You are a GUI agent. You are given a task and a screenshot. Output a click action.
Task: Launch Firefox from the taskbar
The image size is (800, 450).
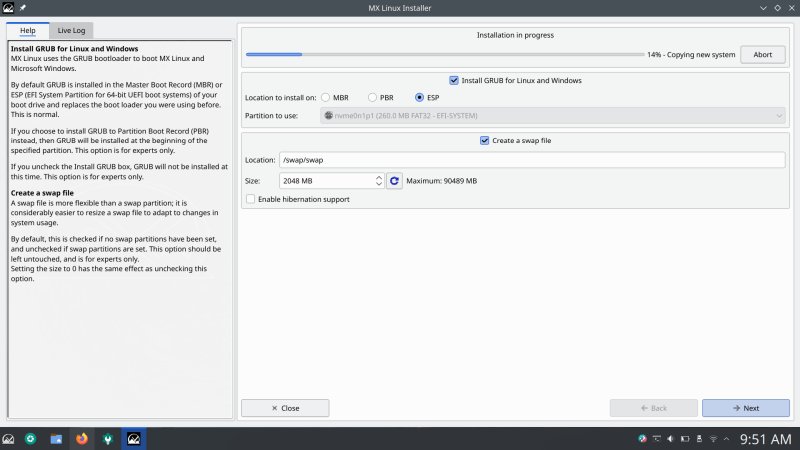[82, 439]
